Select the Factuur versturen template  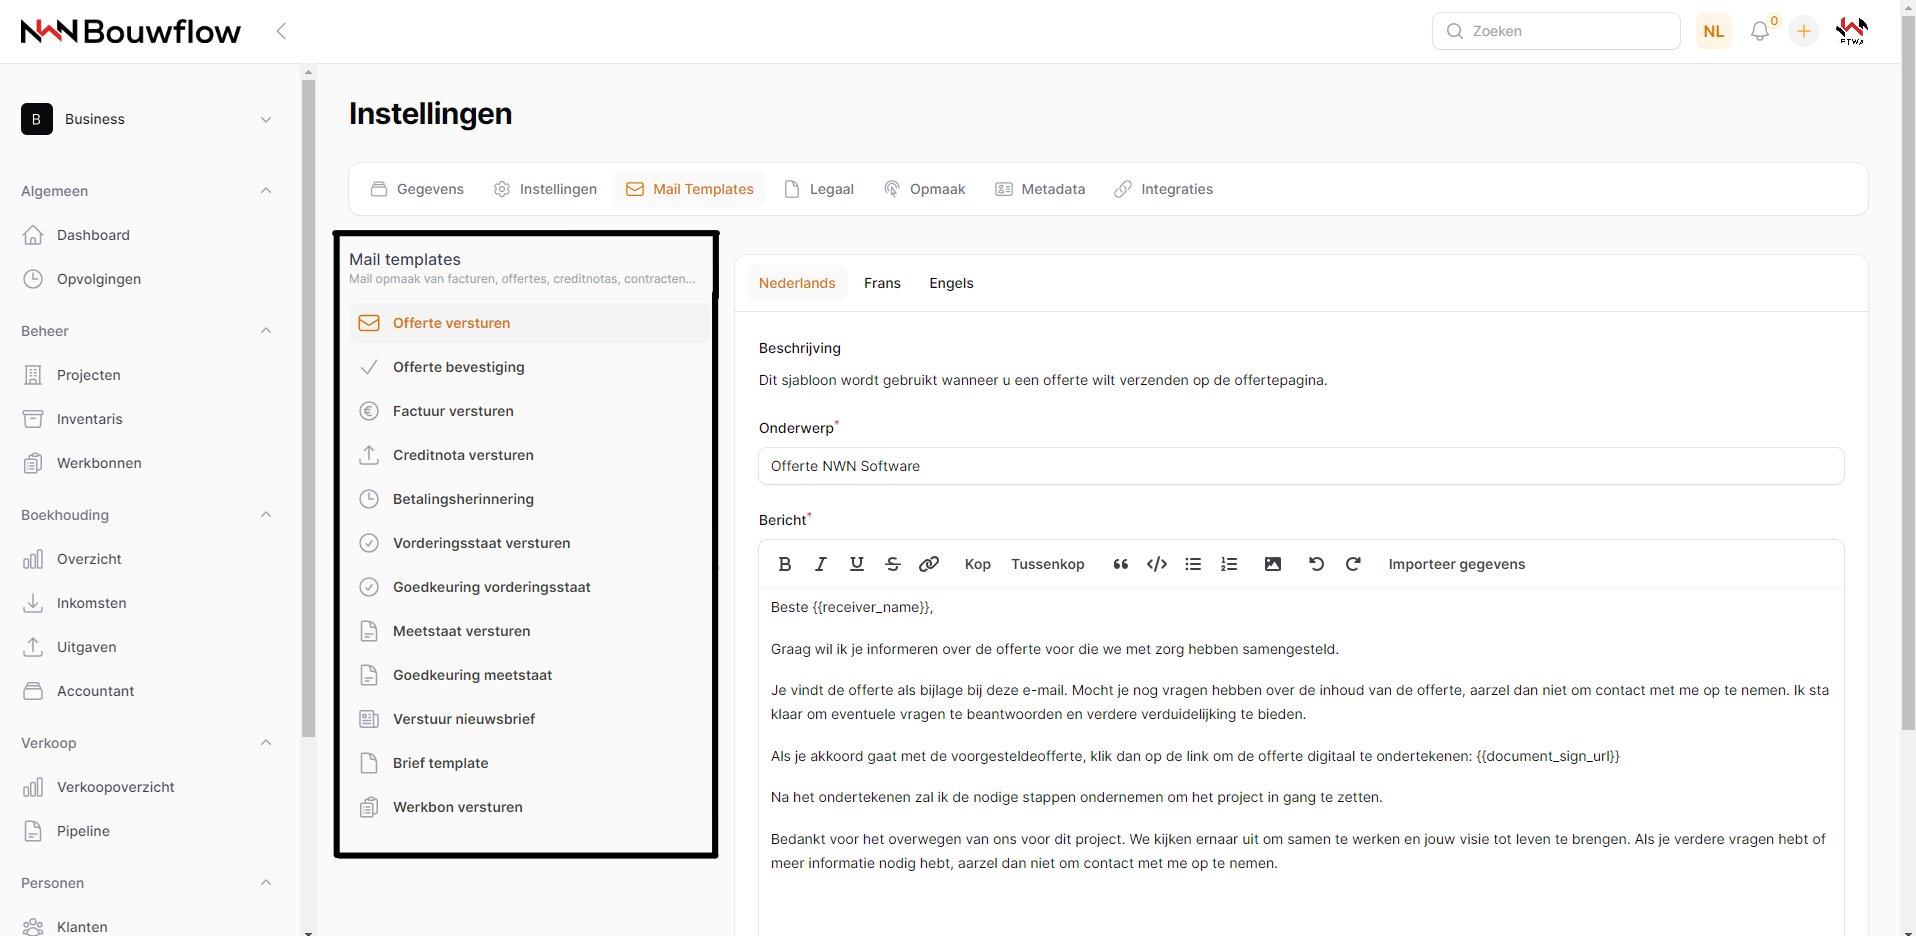click(453, 411)
